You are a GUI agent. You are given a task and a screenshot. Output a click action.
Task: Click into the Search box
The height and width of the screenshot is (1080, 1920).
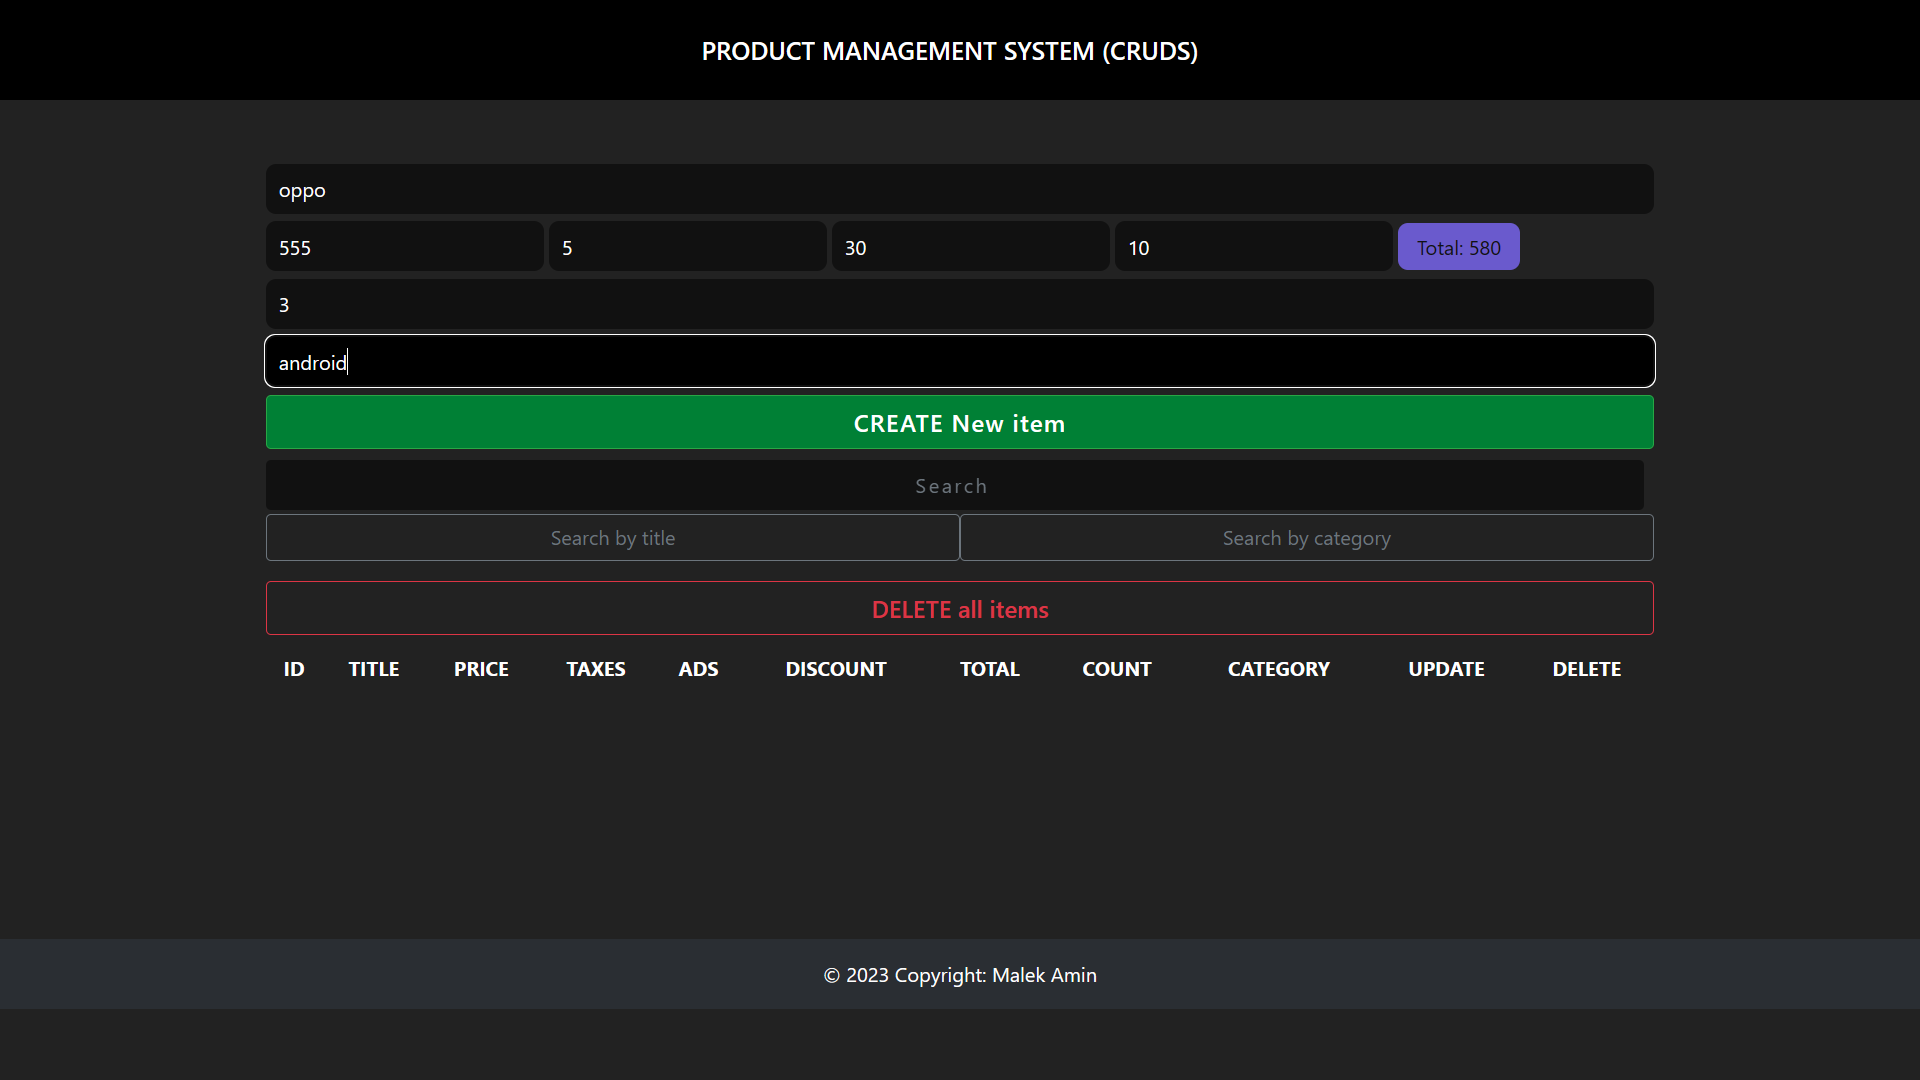[x=954, y=485]
